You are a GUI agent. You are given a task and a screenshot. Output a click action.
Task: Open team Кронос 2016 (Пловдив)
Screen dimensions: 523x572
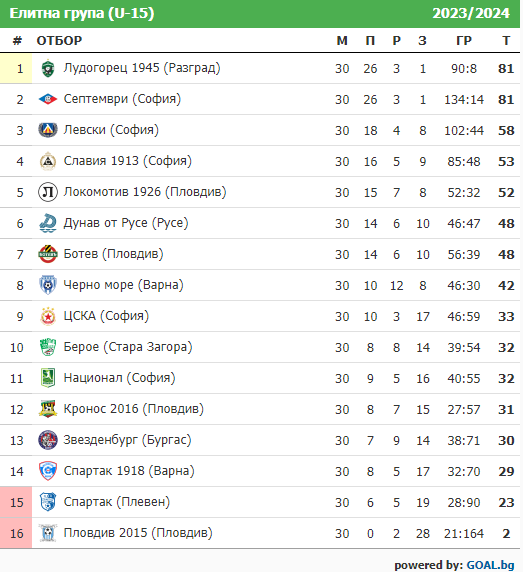coord(133,409)
